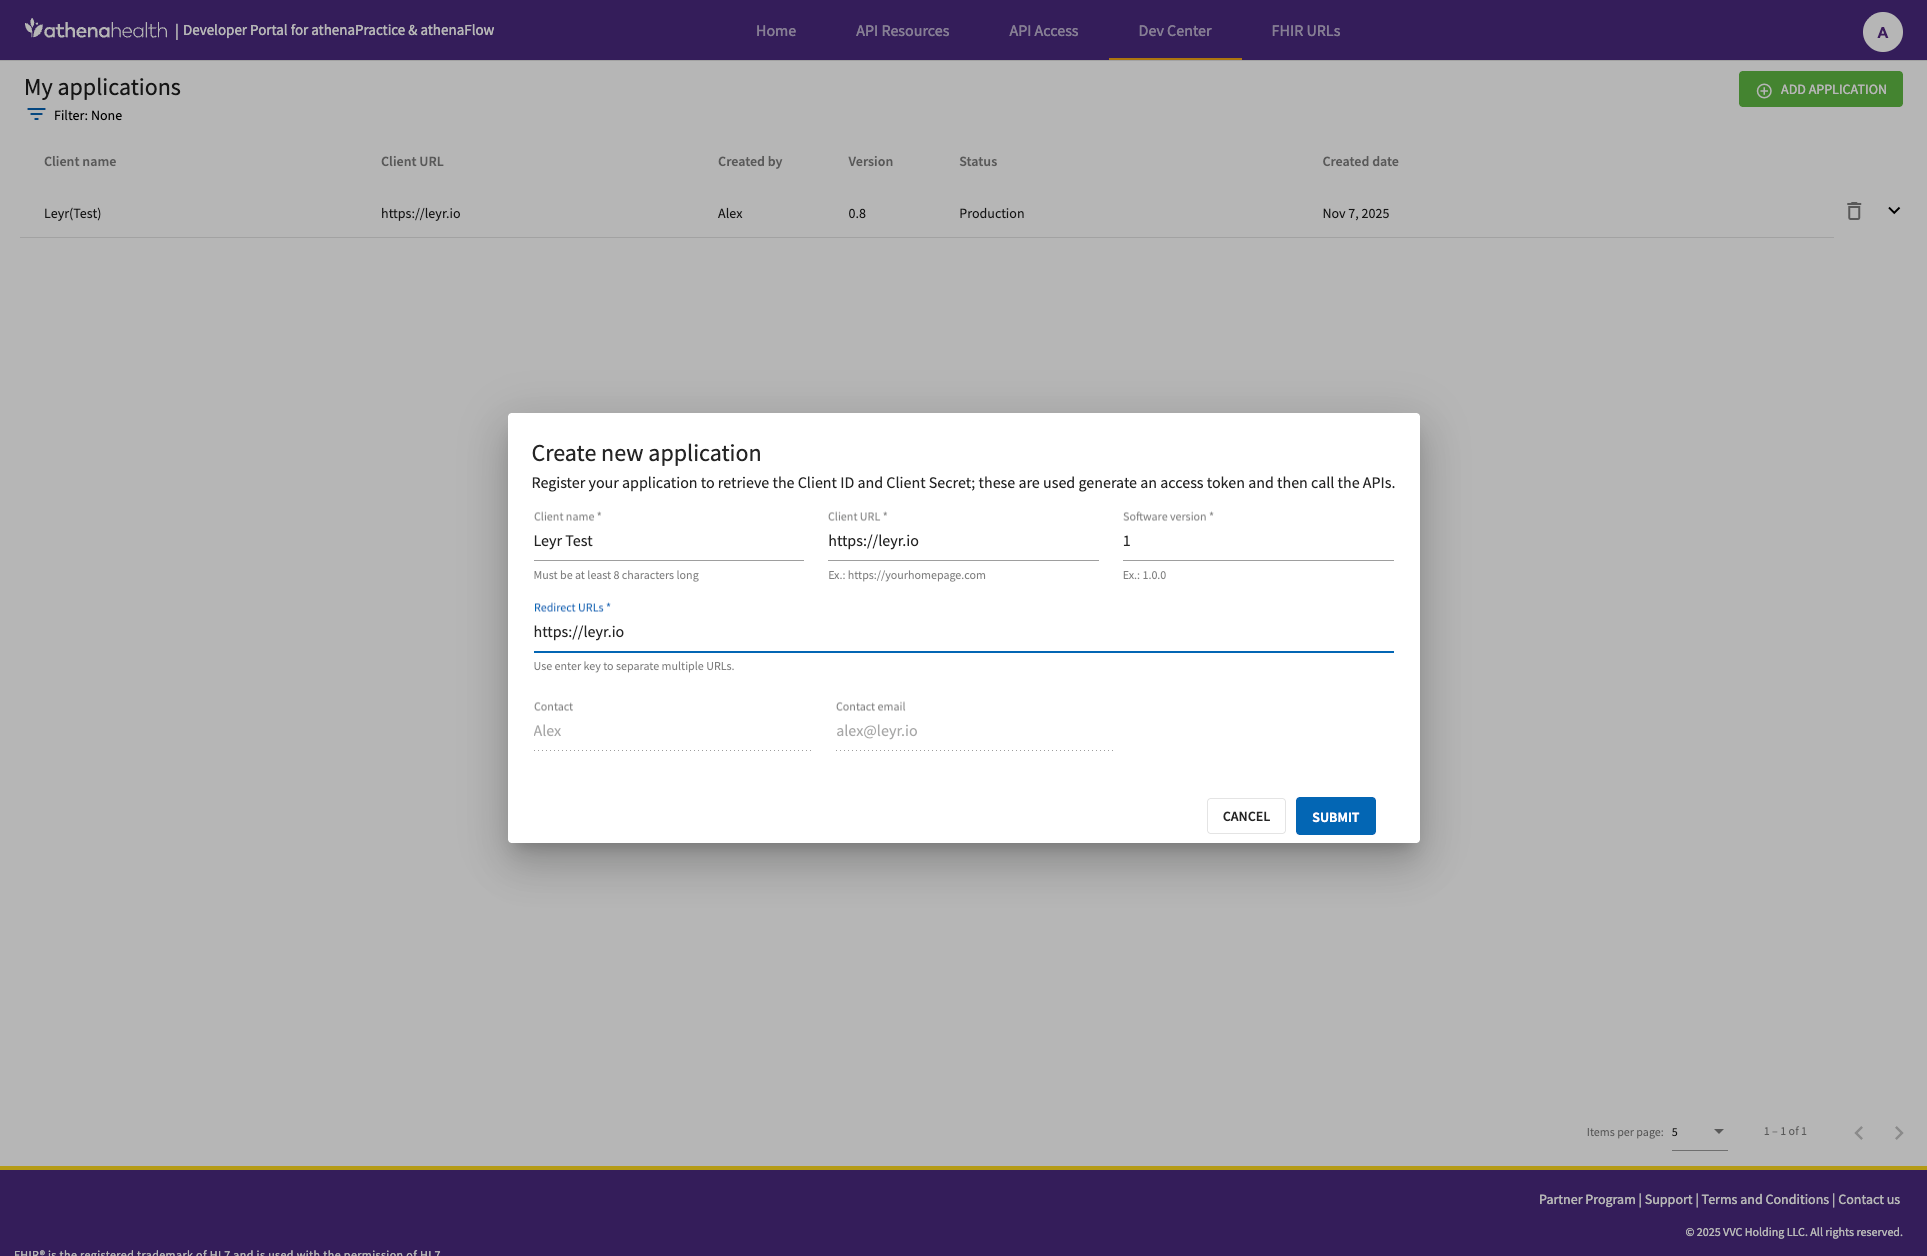Go to next page arrow
This screenshot has width=1927, height=1256.
(1898, 1132)
